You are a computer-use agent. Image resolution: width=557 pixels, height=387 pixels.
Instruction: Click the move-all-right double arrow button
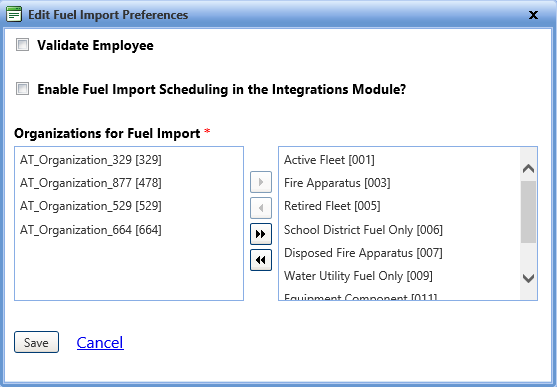[x=261, y=234]
